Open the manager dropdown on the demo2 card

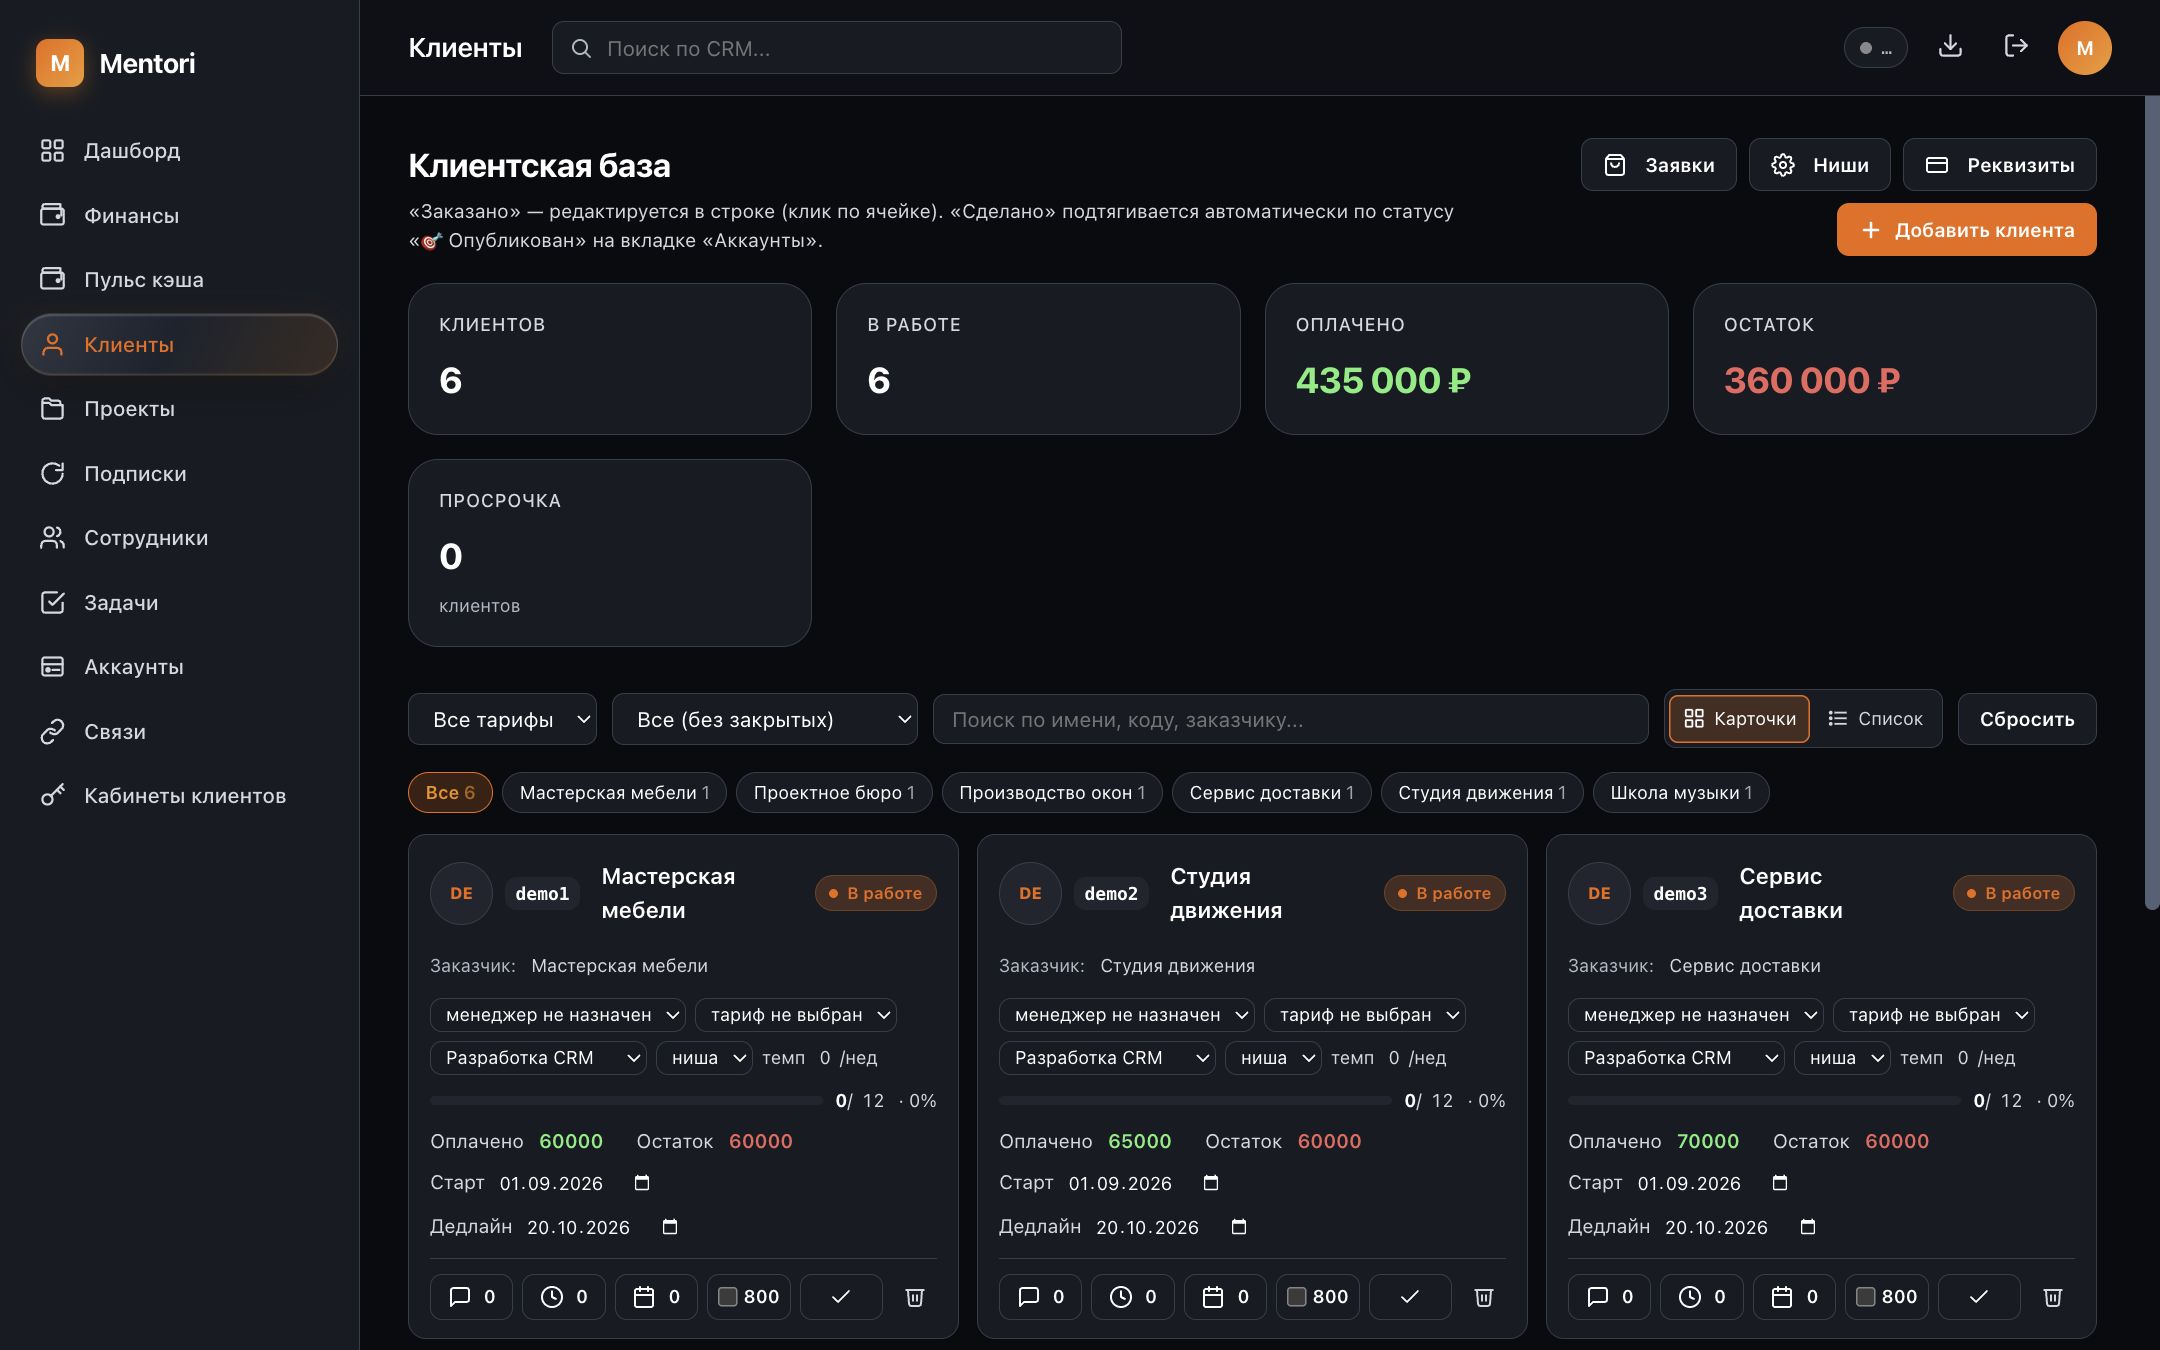(x=1127, y=1015)
